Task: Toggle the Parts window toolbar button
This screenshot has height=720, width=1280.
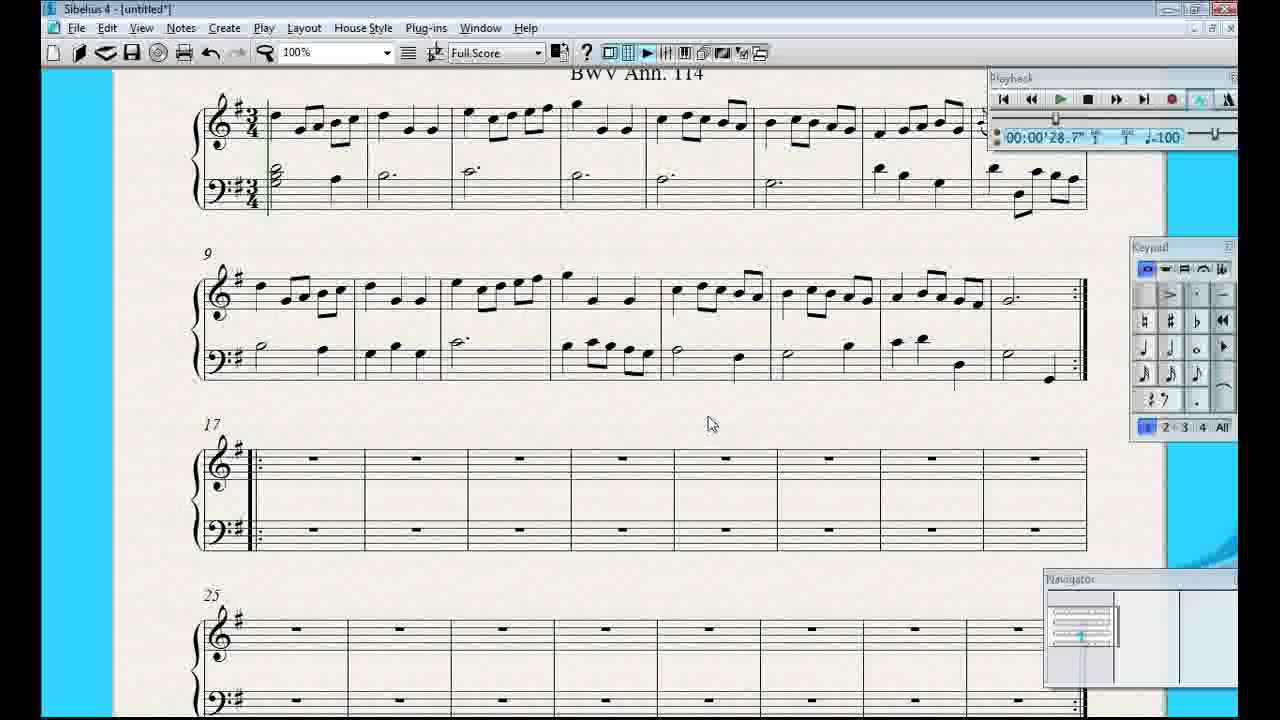Action: tap(704, 53)
